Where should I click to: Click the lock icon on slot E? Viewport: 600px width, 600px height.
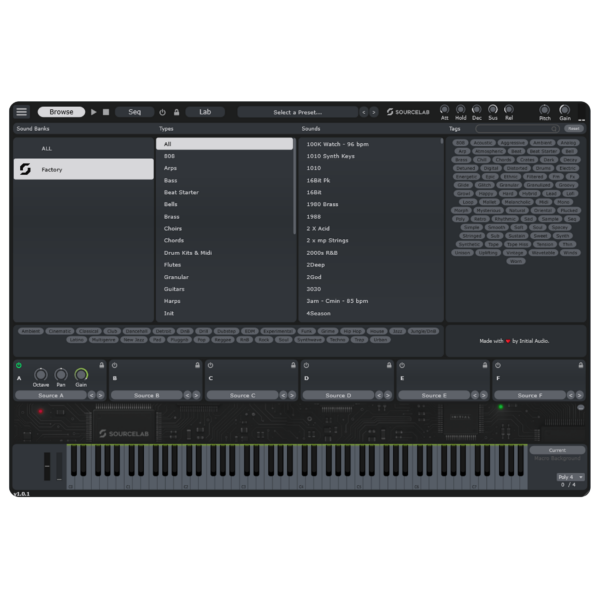point(485,365)
